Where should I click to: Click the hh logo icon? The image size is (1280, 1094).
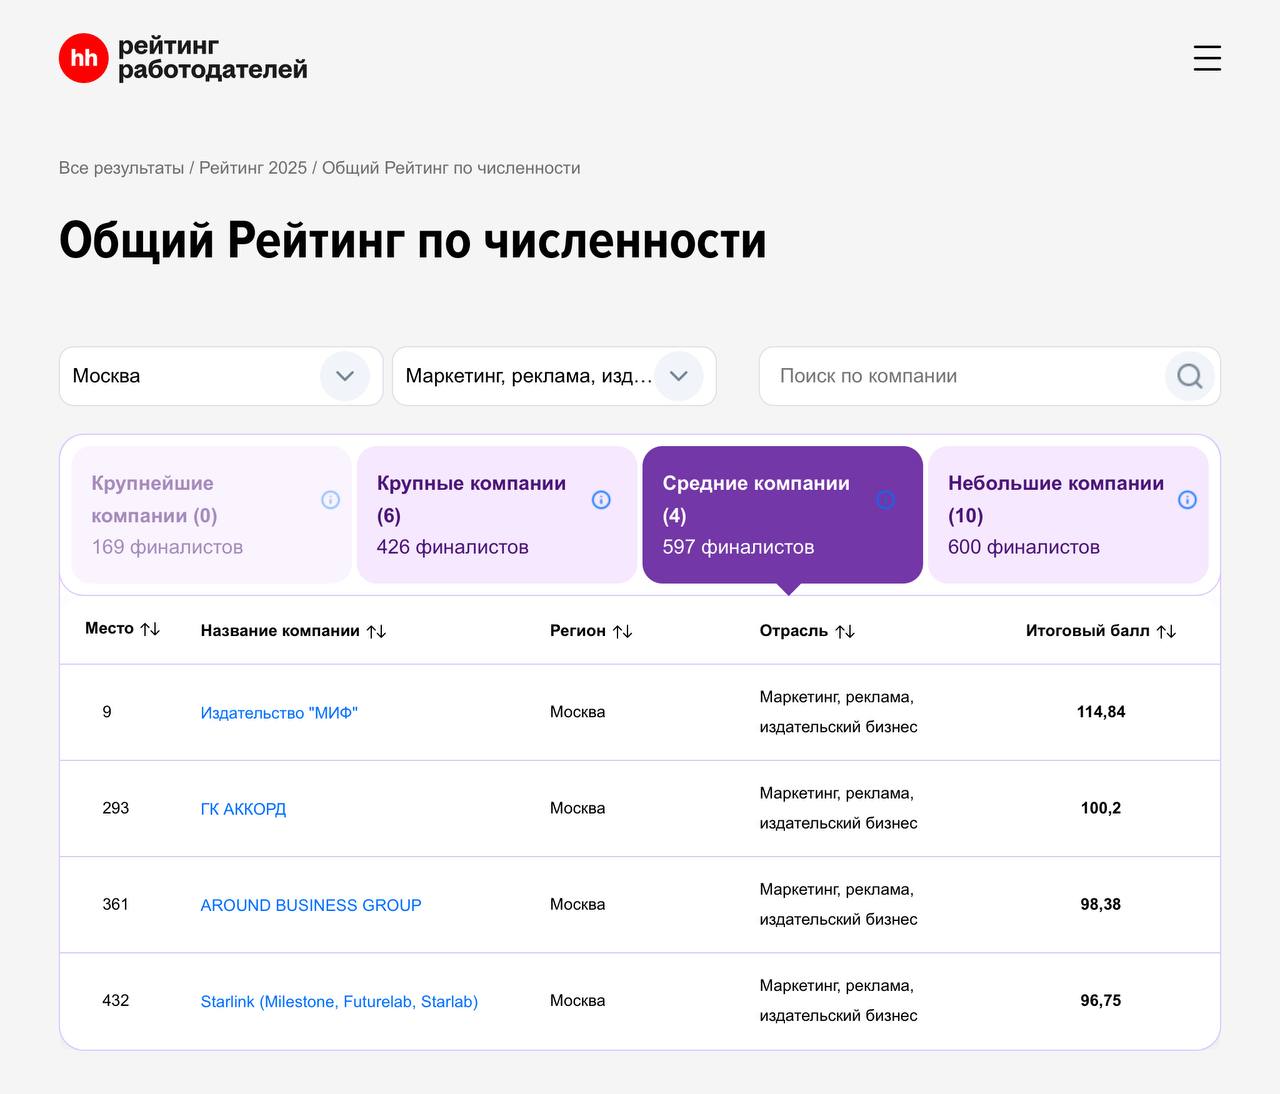[83, 58]
